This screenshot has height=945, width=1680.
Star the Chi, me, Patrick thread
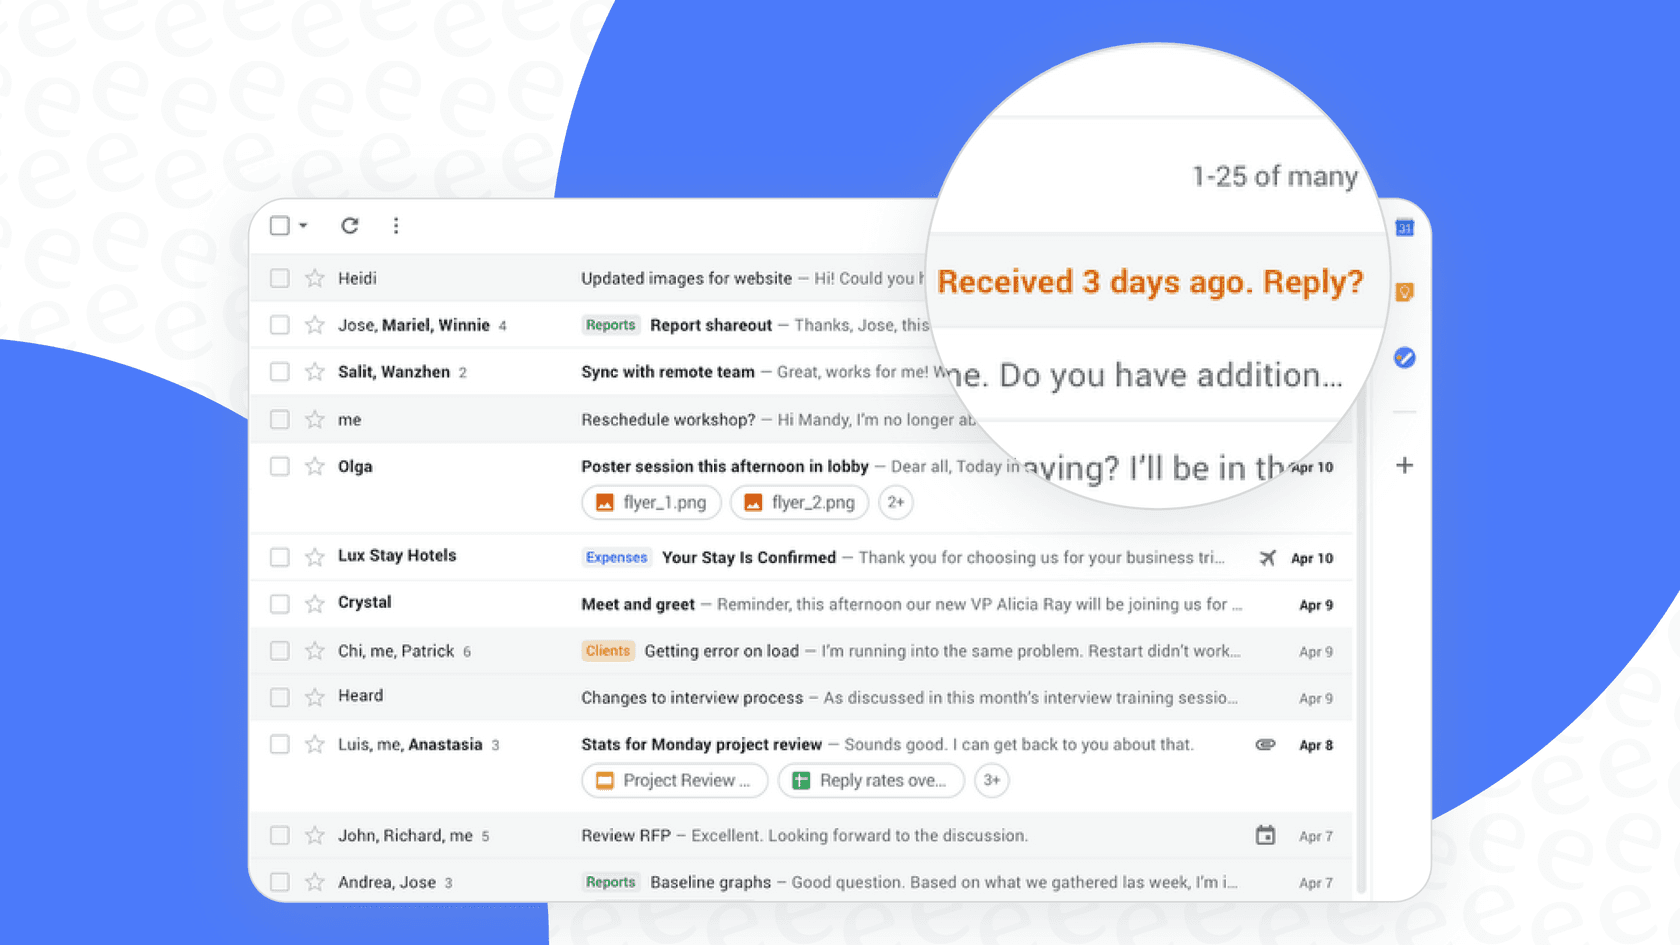point(315,651)
